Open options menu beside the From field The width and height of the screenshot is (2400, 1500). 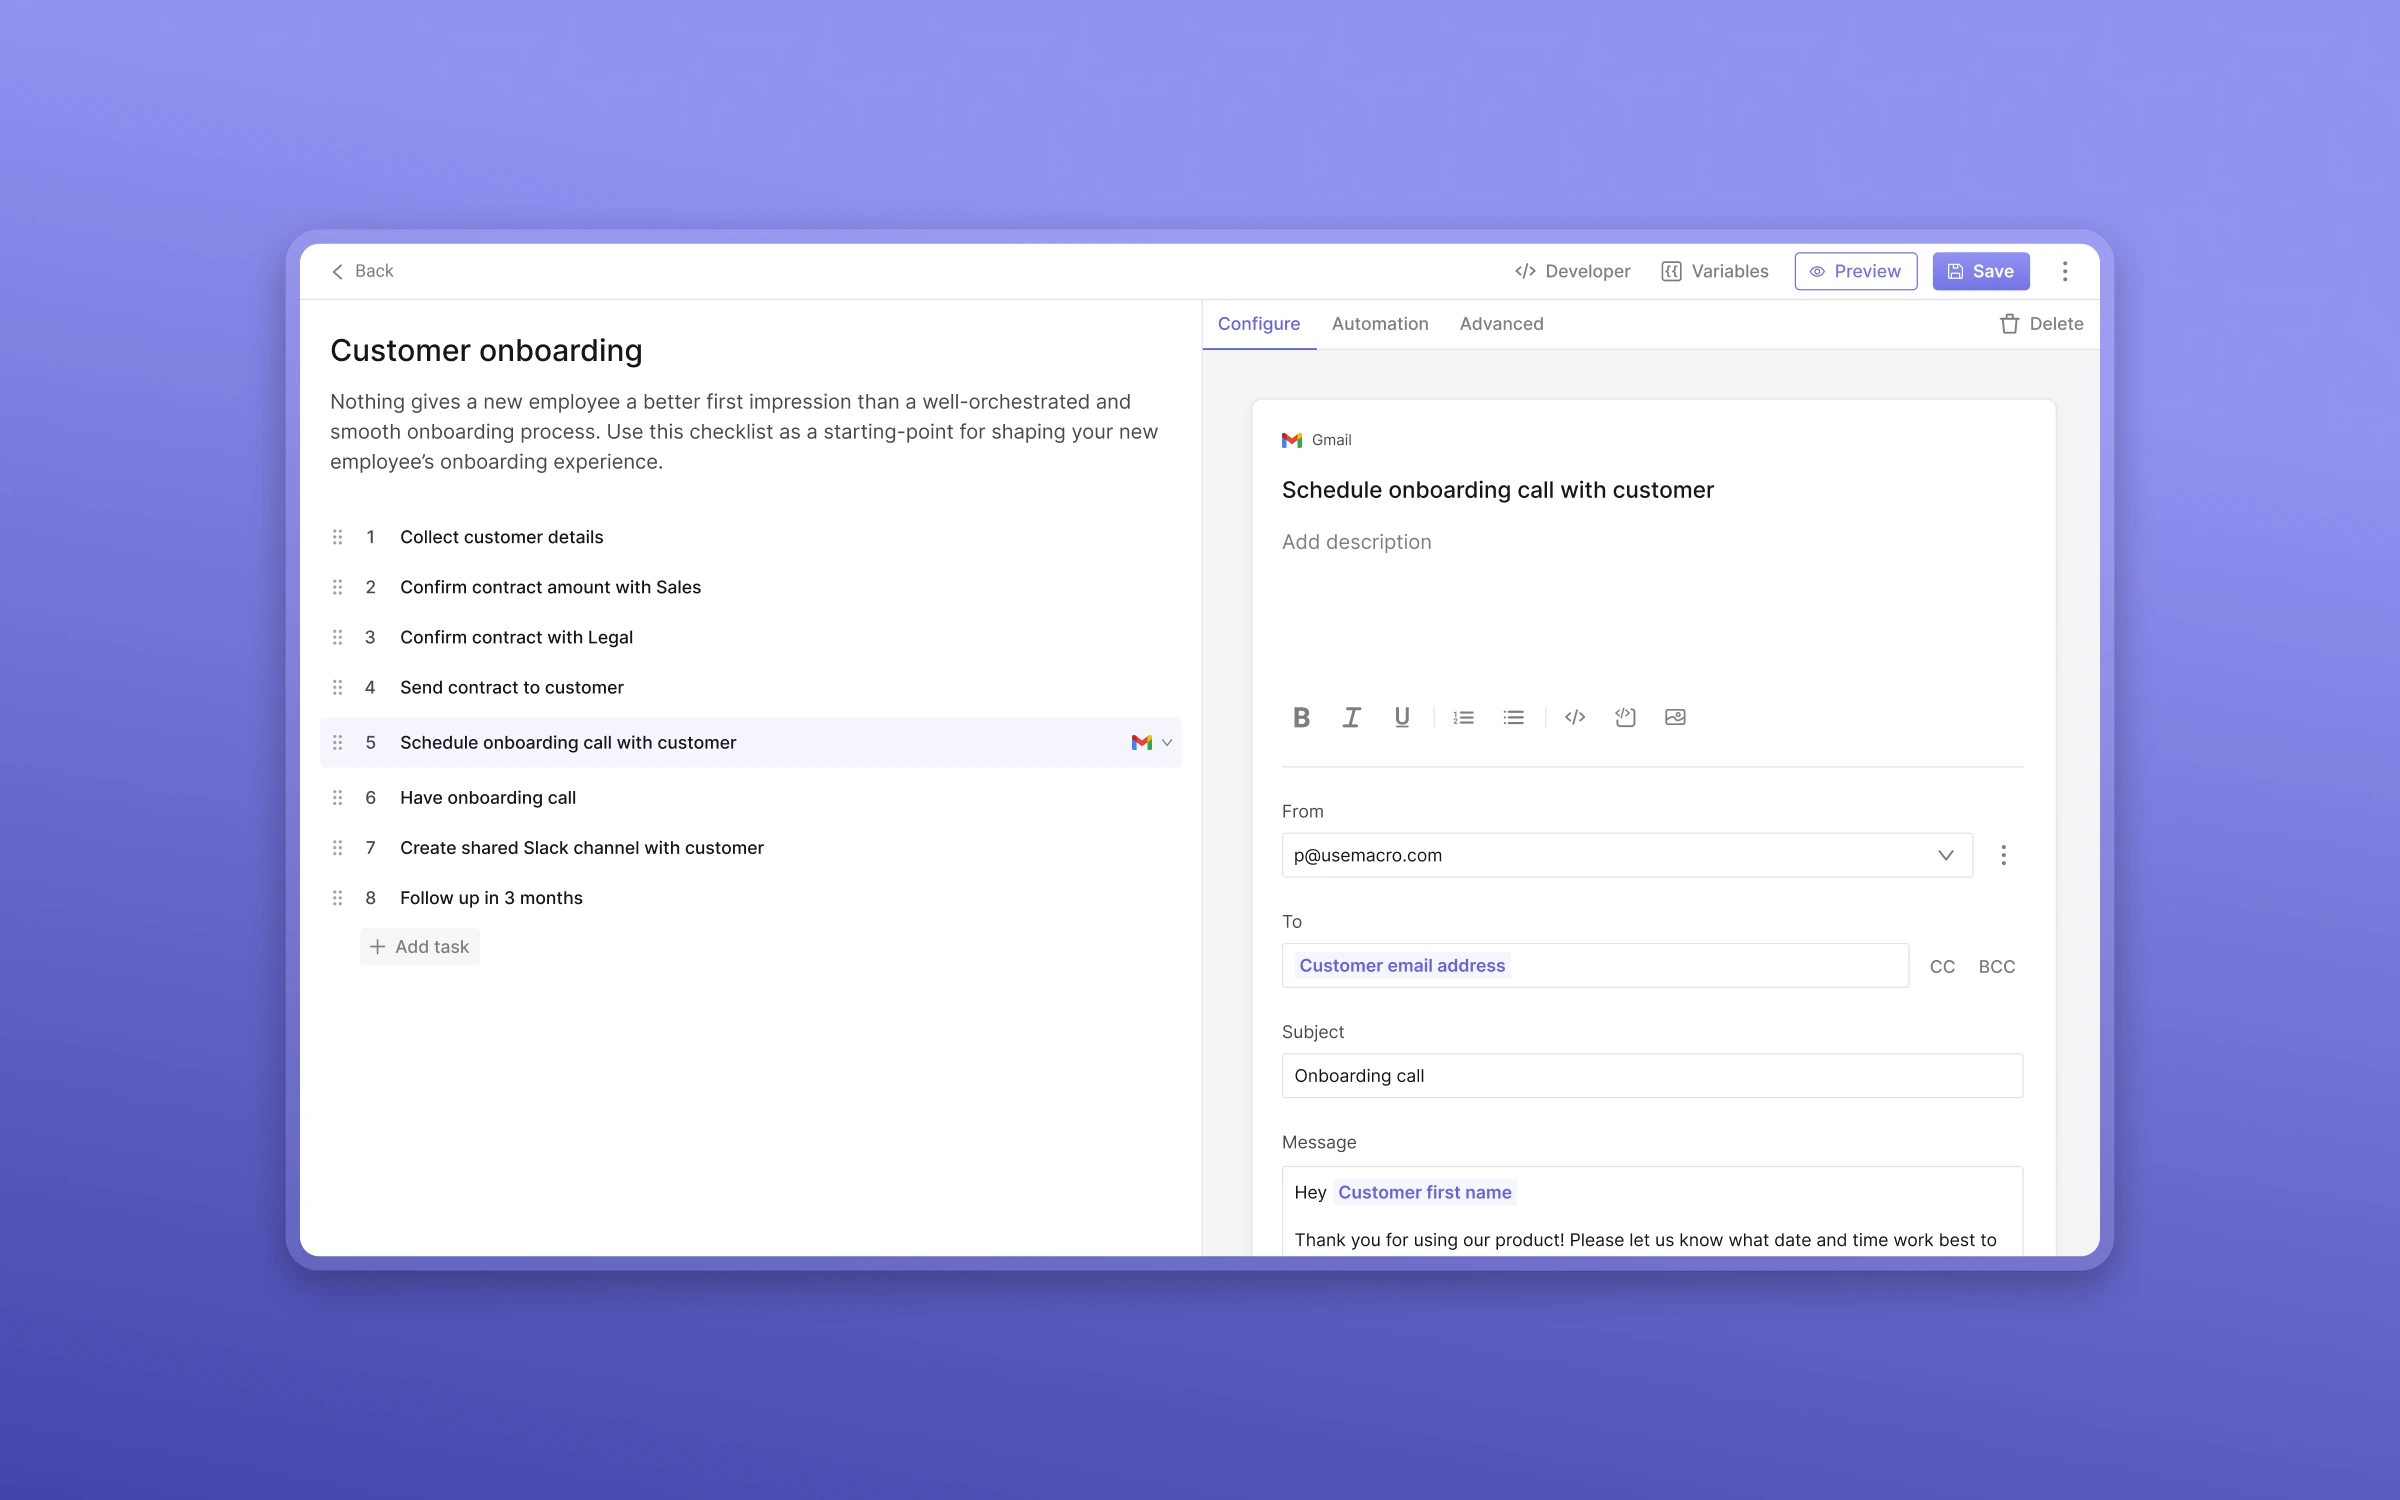coord(2003,855)
